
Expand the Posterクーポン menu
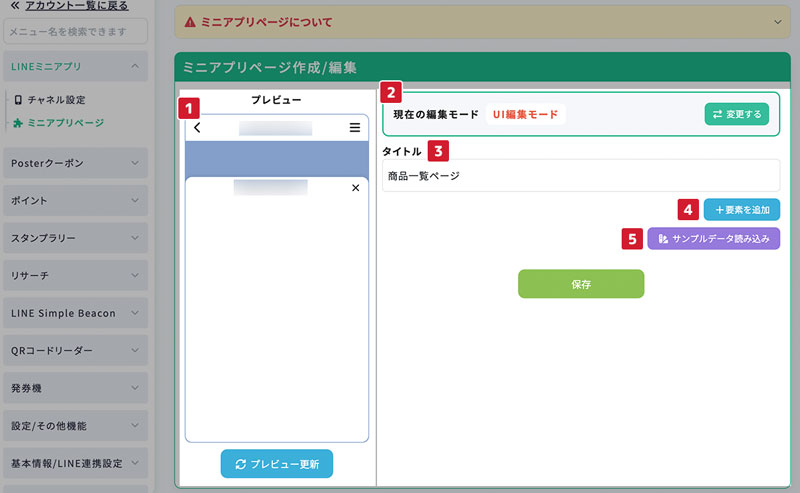click(x=135, y=163)
